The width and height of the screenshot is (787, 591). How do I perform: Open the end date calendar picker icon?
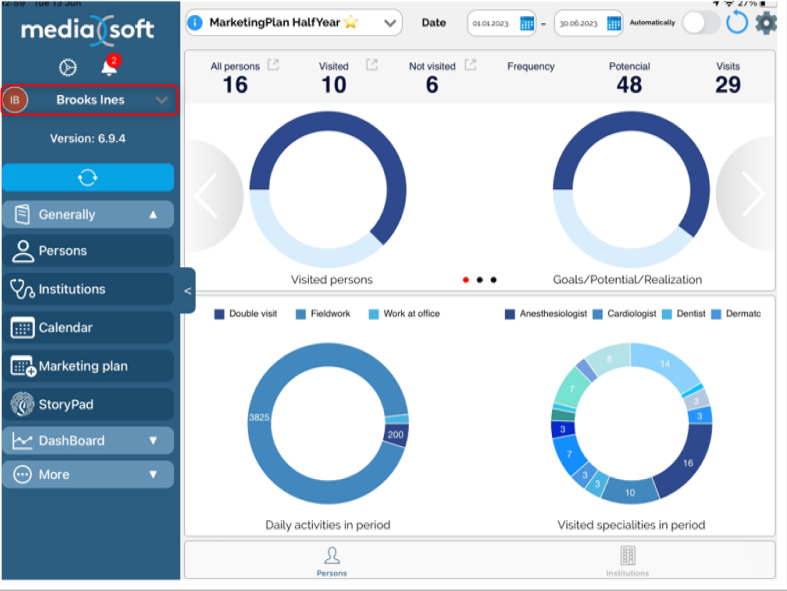(613, 23)
